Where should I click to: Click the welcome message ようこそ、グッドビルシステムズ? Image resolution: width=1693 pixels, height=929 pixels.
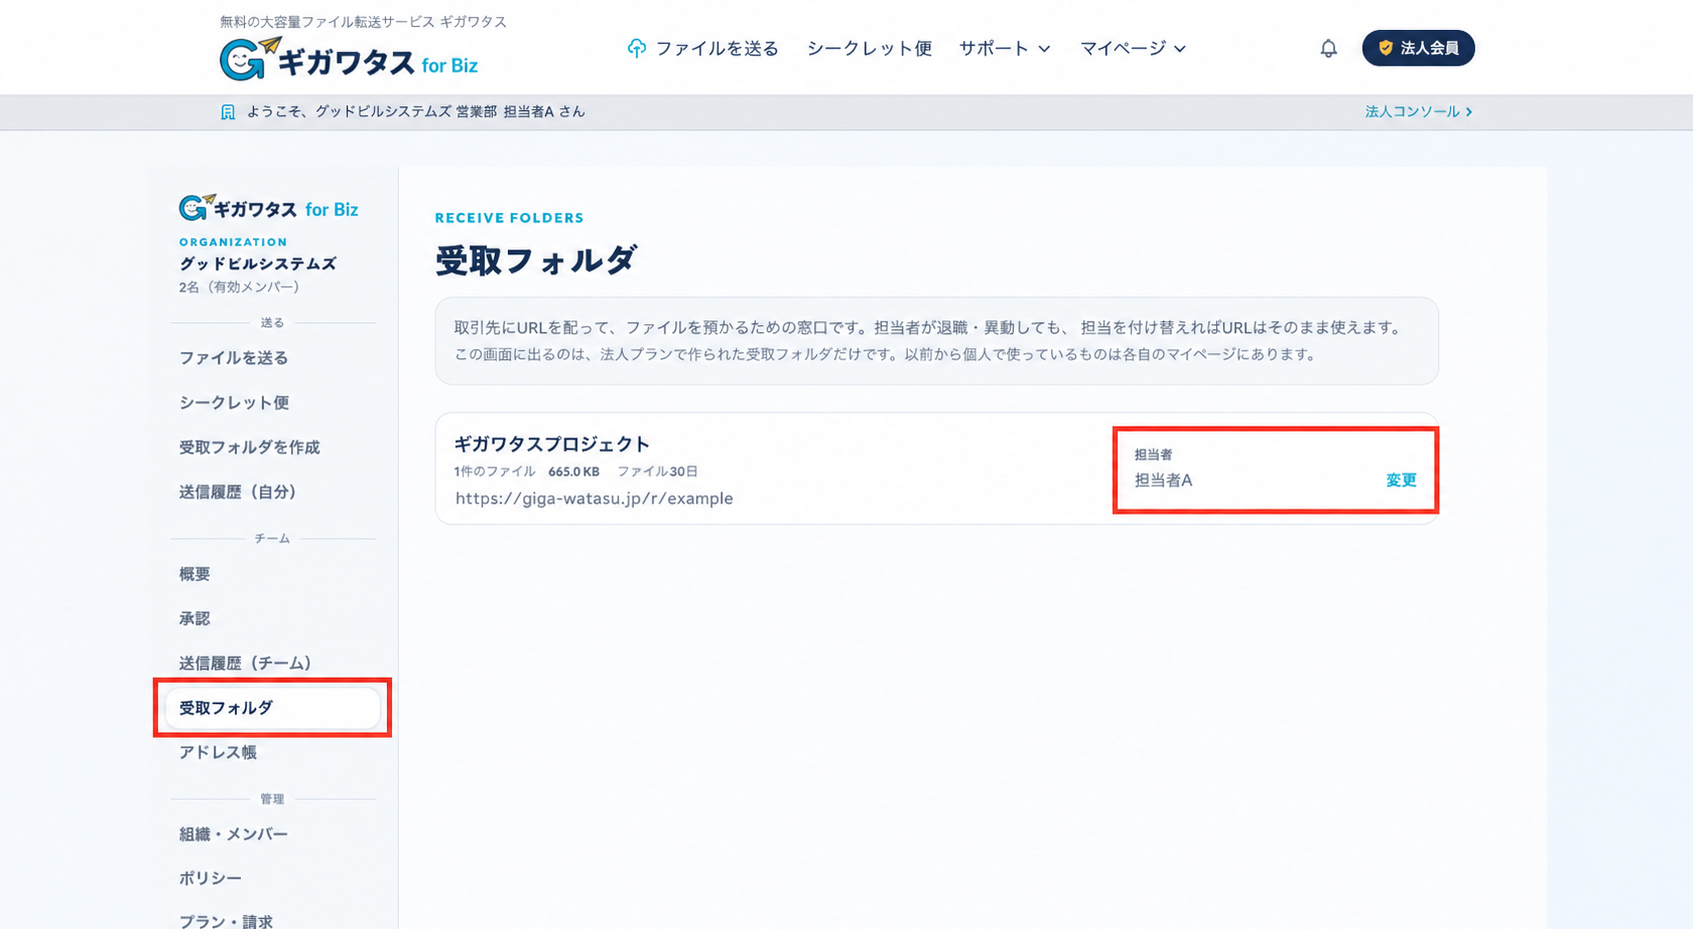pyautogui.click(x=416, y=112)
